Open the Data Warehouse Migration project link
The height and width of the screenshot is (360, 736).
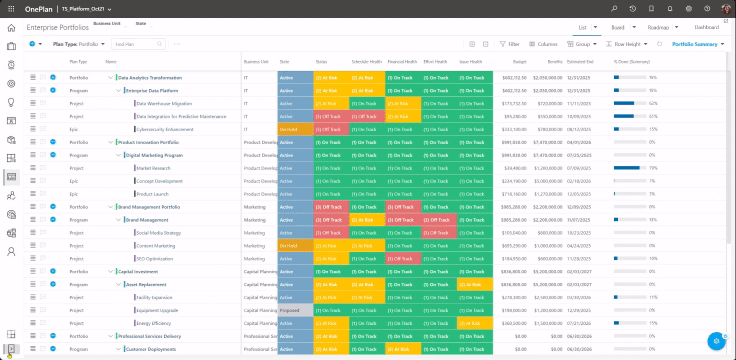click(164, 103)
